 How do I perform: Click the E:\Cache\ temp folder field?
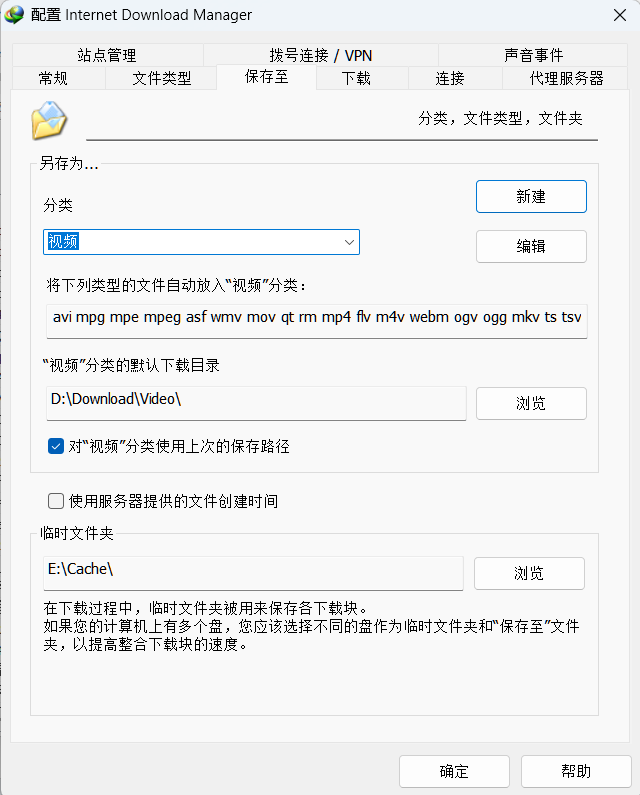pos(253,573)
